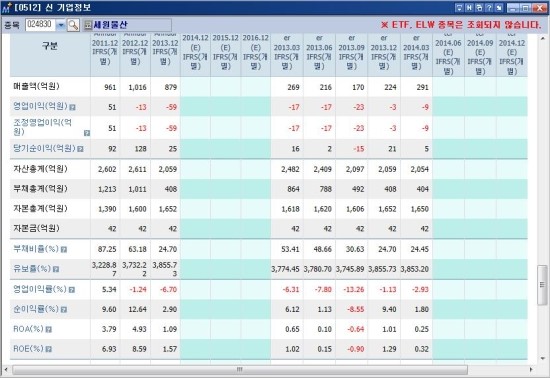This screenshot has width=550, height=378.
Task: Click the horizontal scrollbar right arrow
Action: [x=531, y=370]
